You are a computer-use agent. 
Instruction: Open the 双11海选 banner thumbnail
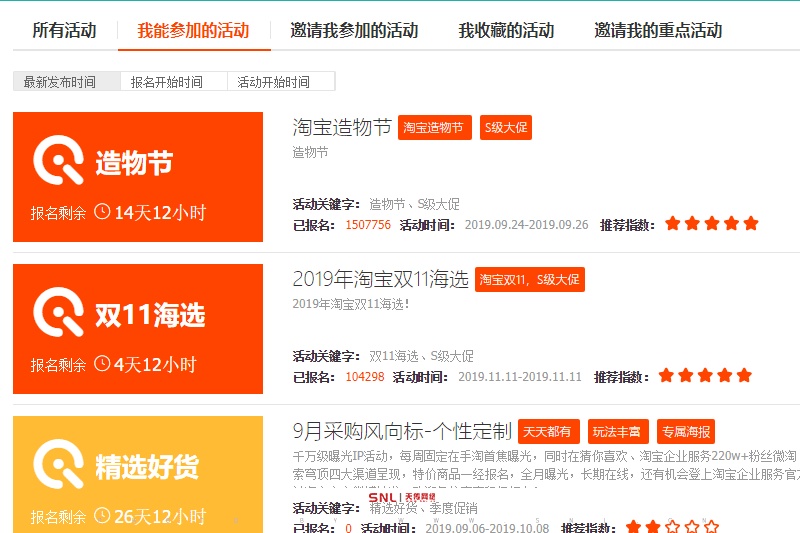point(138,329)
